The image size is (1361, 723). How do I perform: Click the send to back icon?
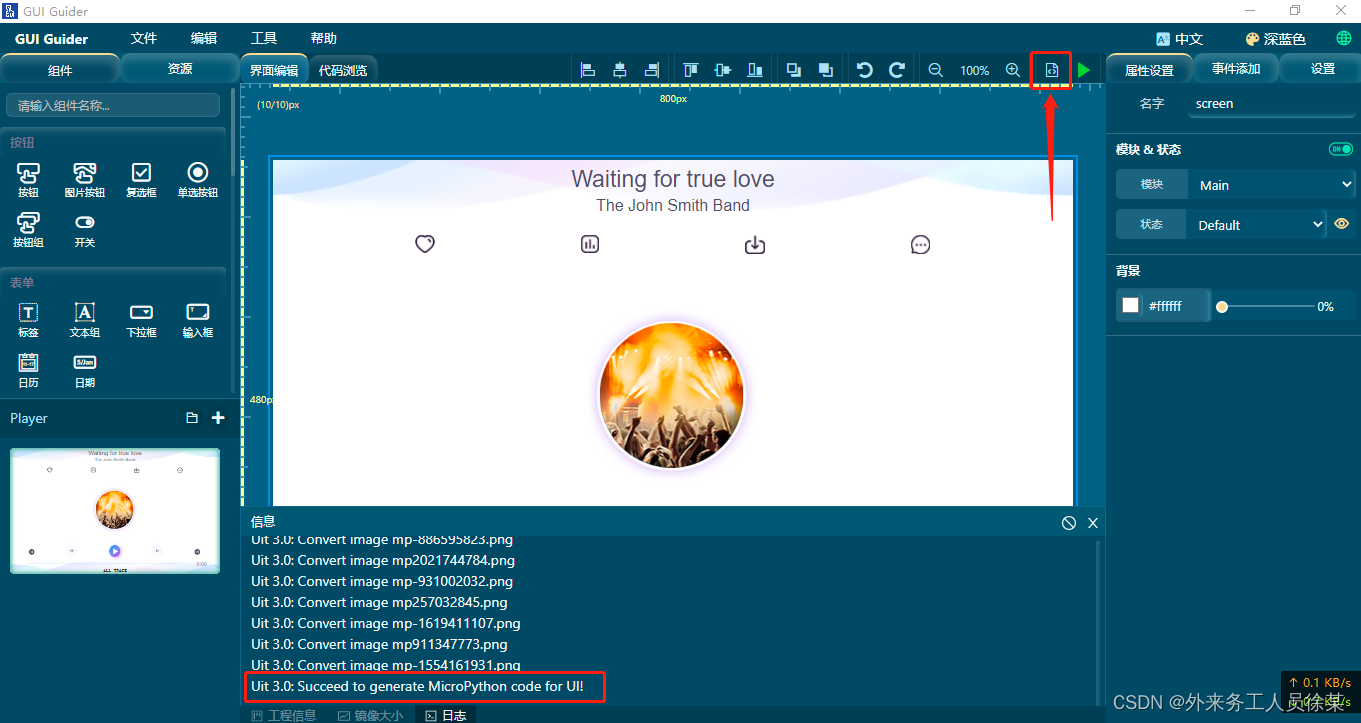826,70
